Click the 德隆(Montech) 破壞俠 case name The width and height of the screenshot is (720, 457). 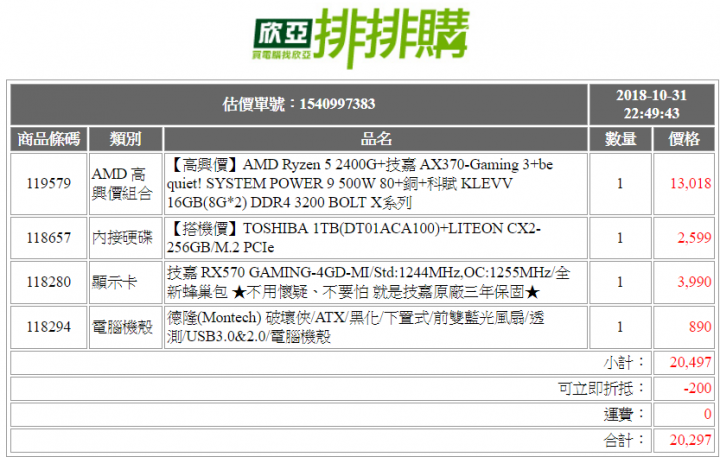click(355, 327)
